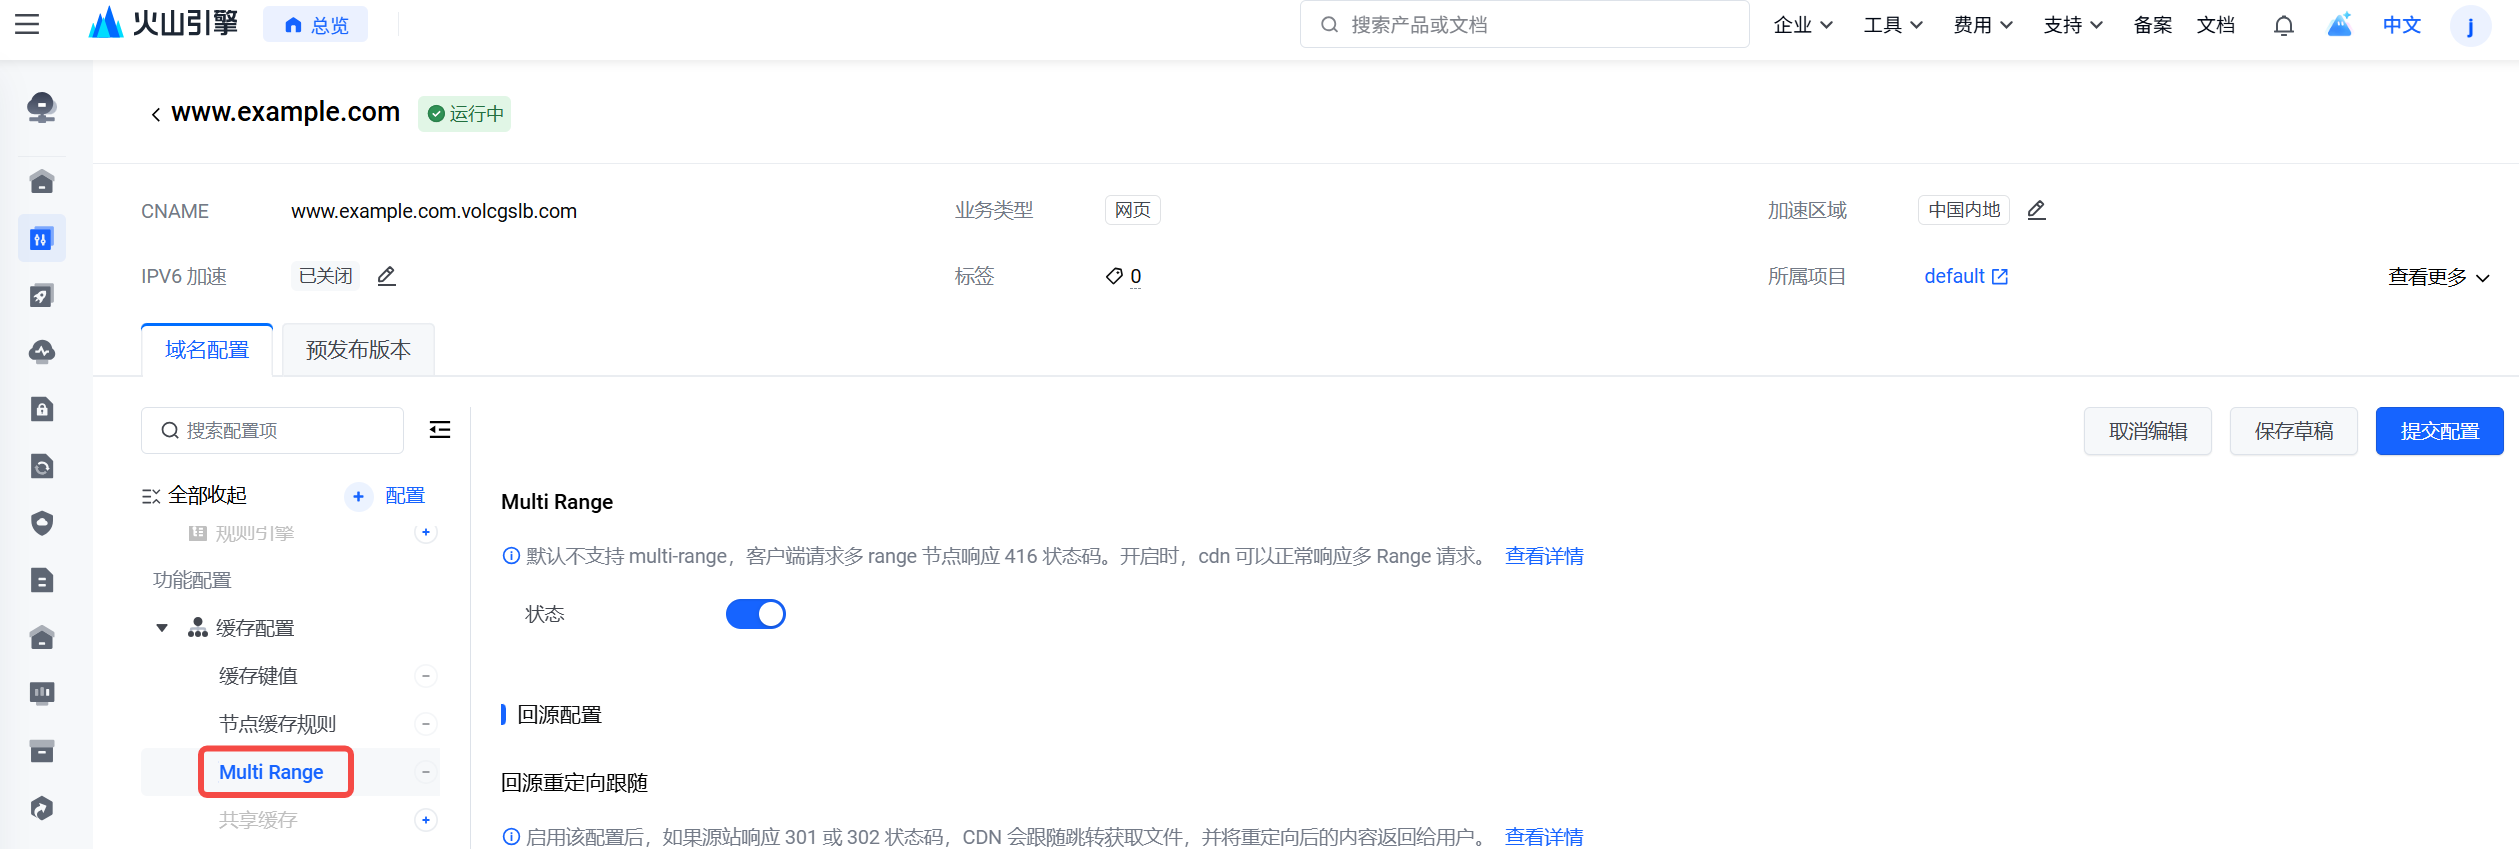This screenshot has height=849, width=2519.
Task: Open the user avatar j menu
Action: pyautogui.click(x=2470, y=25)
